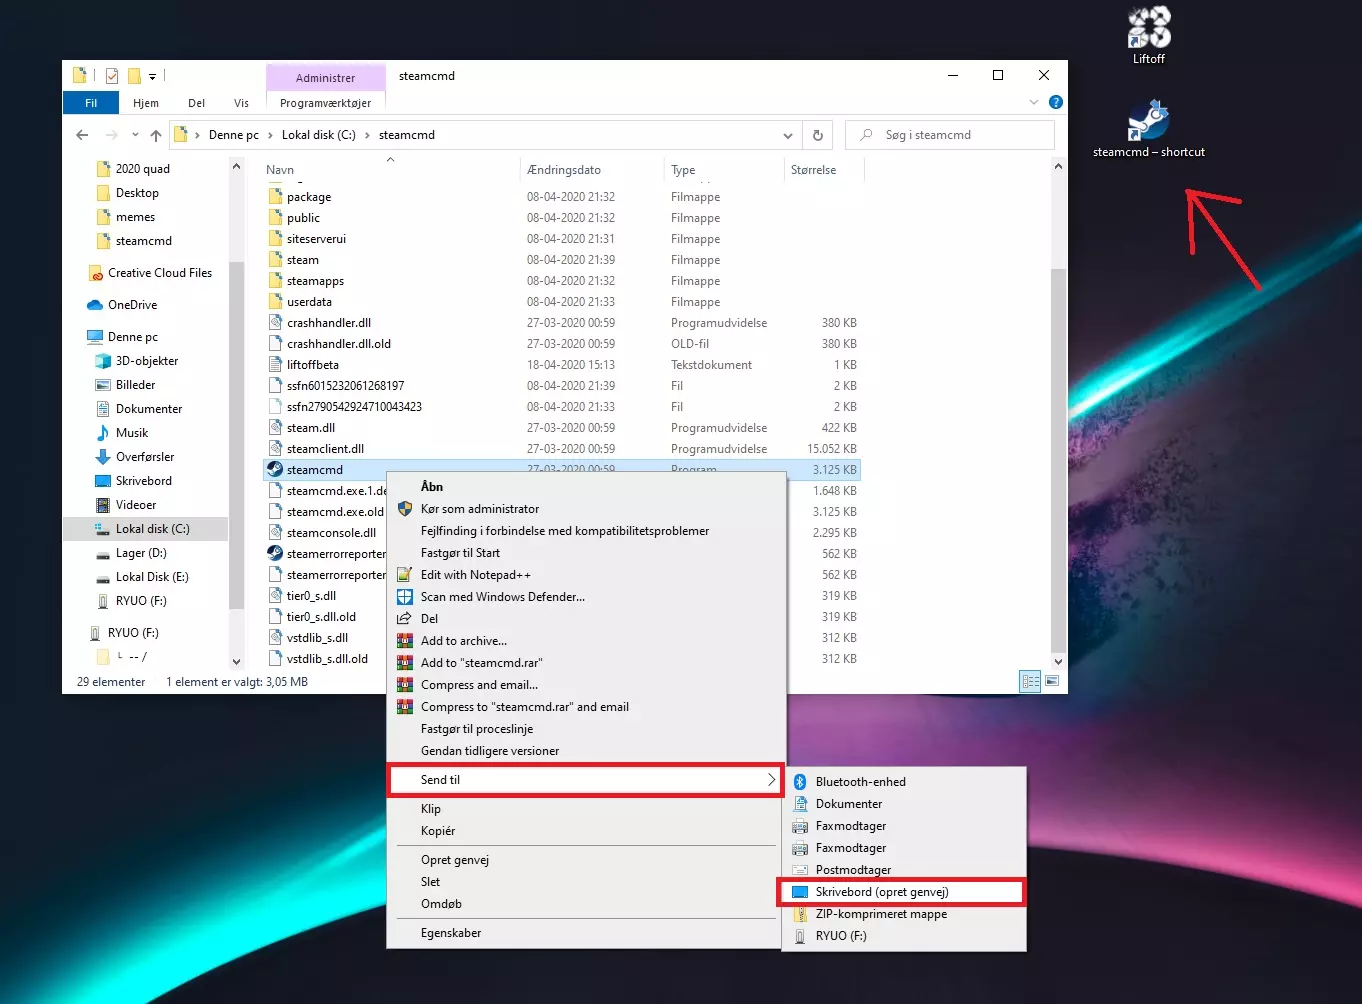This screenshot has height=1004, width=1362.
Task: Click the back navigation arrow
Action: tap(82, 135)
